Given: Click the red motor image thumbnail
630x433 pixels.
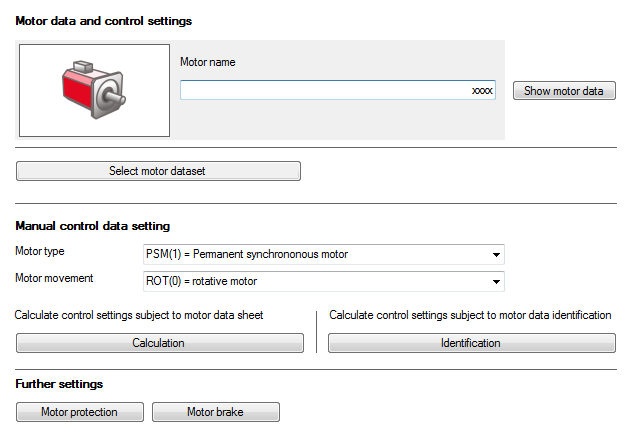Looking at the screenshot, I should (95, 89).
